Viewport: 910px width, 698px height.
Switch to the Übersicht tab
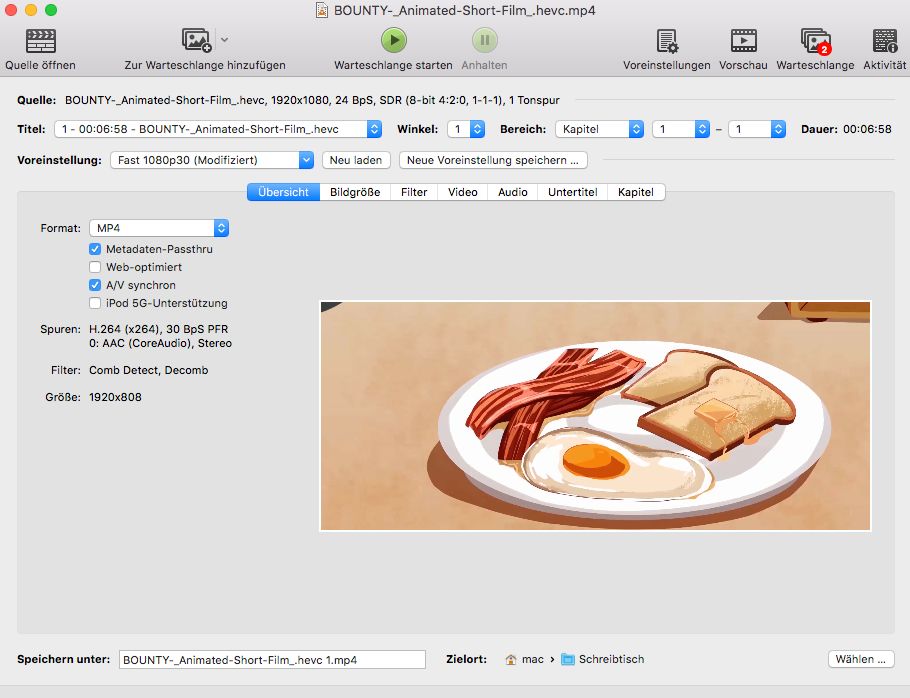tap(283, 192)
